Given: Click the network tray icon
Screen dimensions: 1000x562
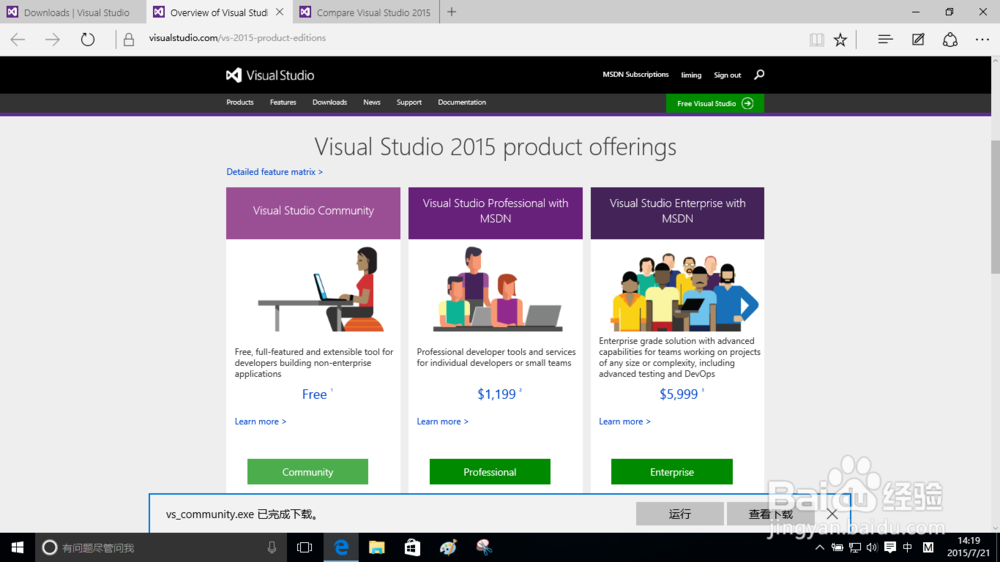Looking at the screenshot, I should tap(855, 547).
